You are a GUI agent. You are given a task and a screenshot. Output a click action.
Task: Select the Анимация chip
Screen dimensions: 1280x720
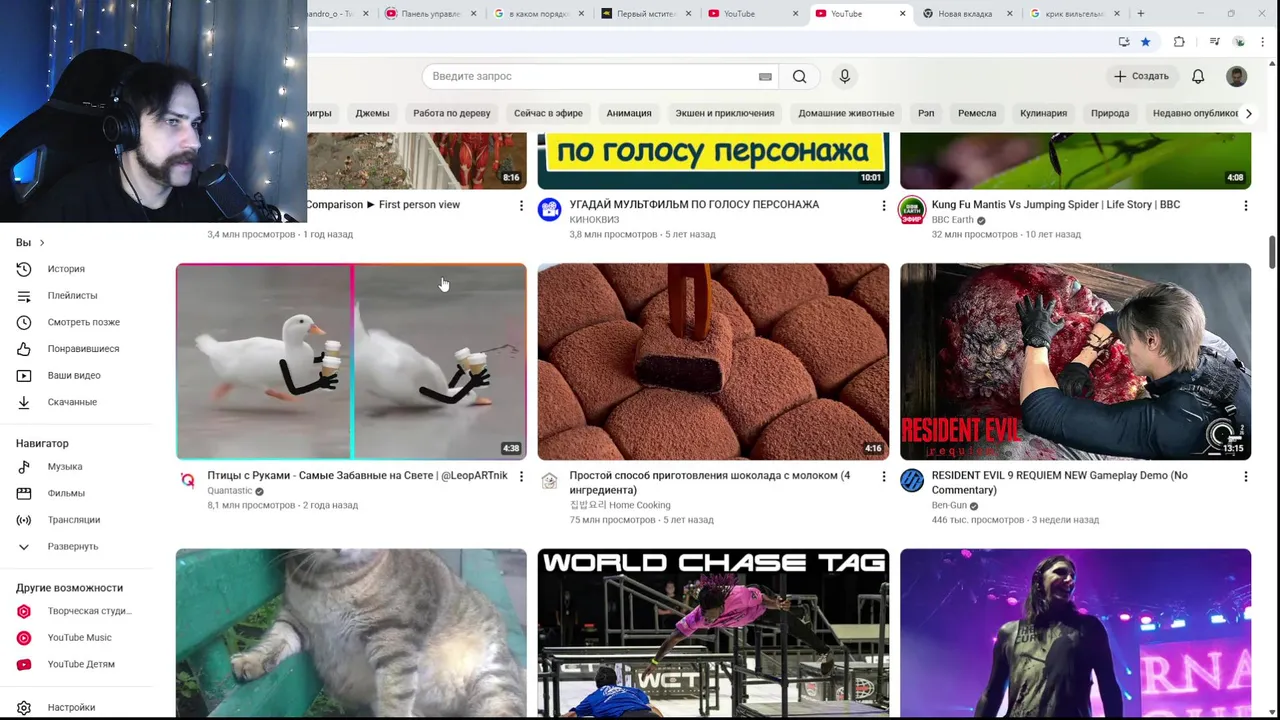pos(629,113)
